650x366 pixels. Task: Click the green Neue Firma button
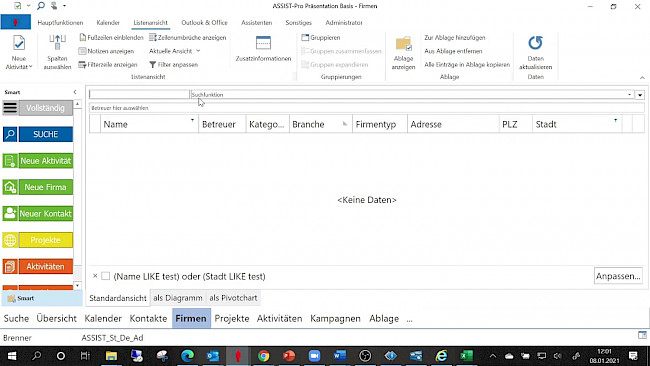[46, 187]
